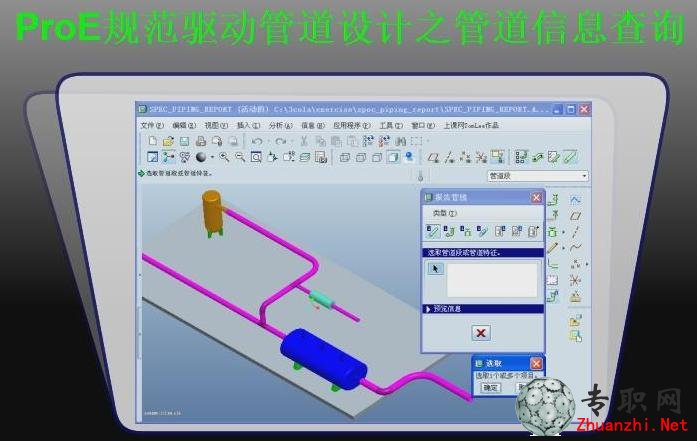This screenshot has height=441, width=697.
Task: Click the Zoom In magnifier icon
Action: 224,157
